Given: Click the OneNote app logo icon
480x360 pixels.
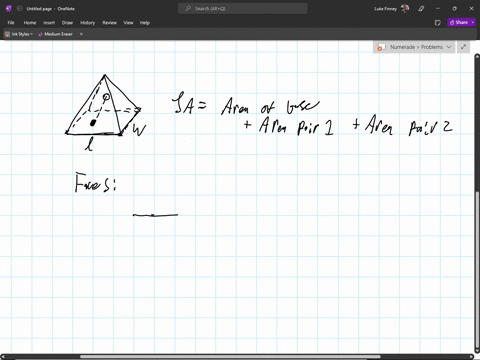Looking at the screenshot, I should click(8, 9).
